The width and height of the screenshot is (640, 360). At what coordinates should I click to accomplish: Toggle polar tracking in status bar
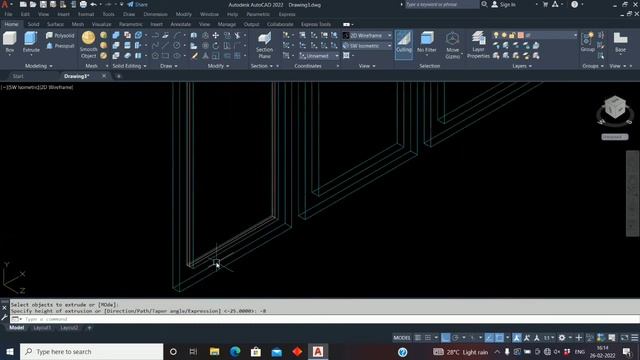455,338
